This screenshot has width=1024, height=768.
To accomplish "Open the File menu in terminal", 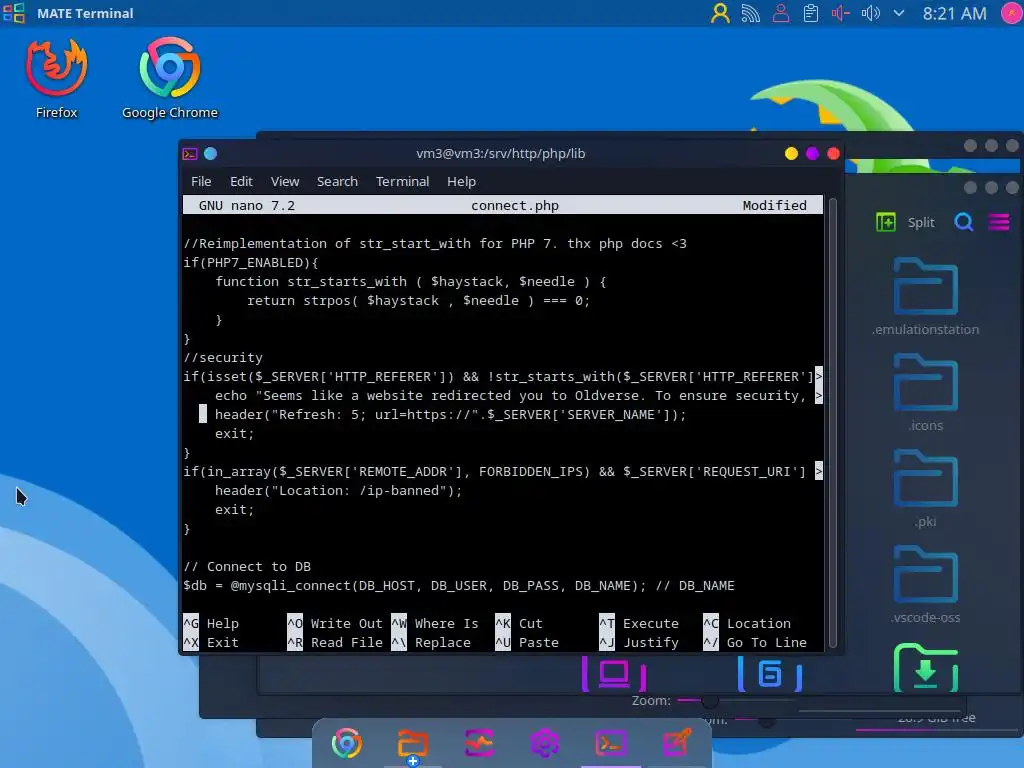I will coord(201,182).
